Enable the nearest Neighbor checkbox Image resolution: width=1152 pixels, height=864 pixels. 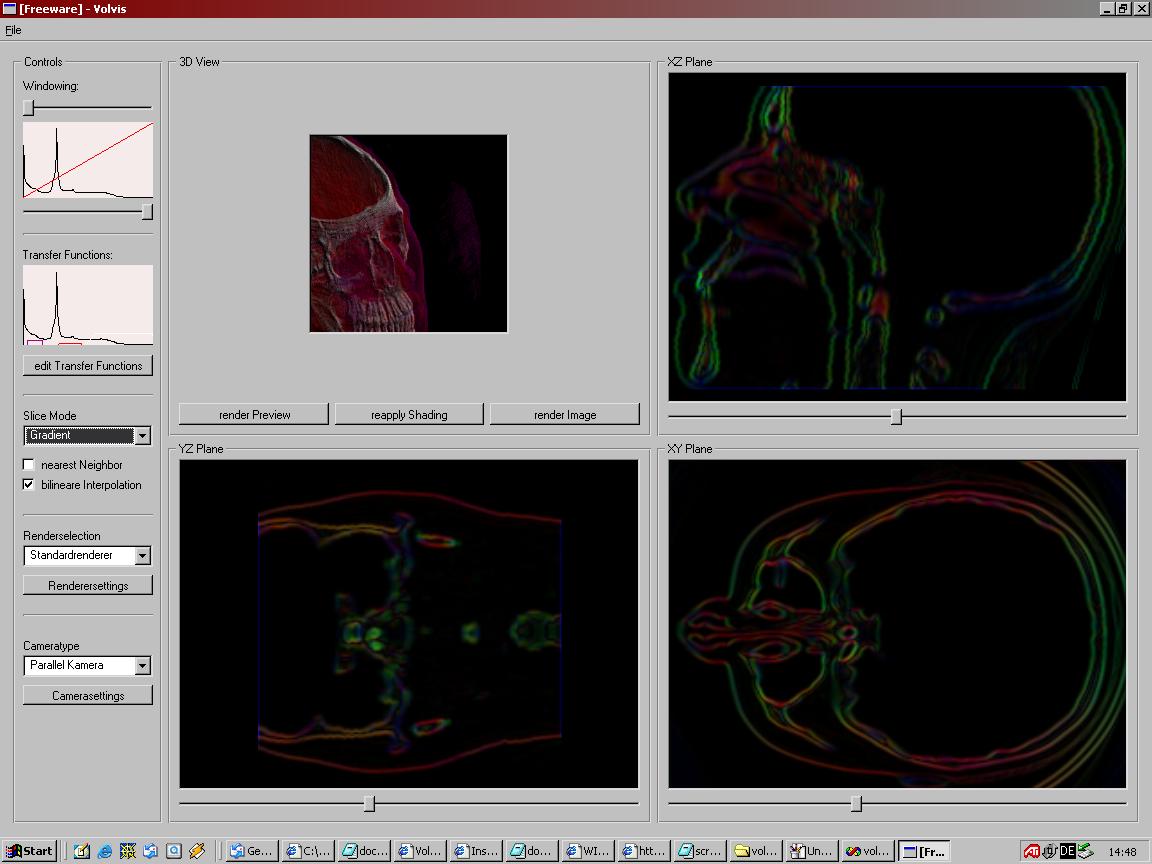[29, 465]
